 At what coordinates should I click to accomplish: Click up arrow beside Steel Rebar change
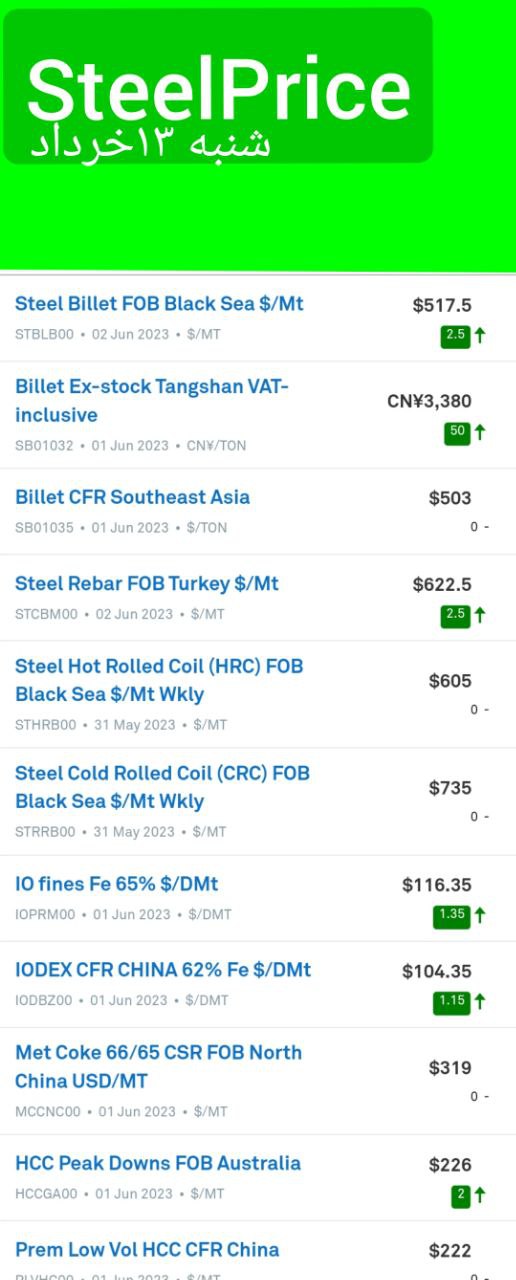pos(480,616)
